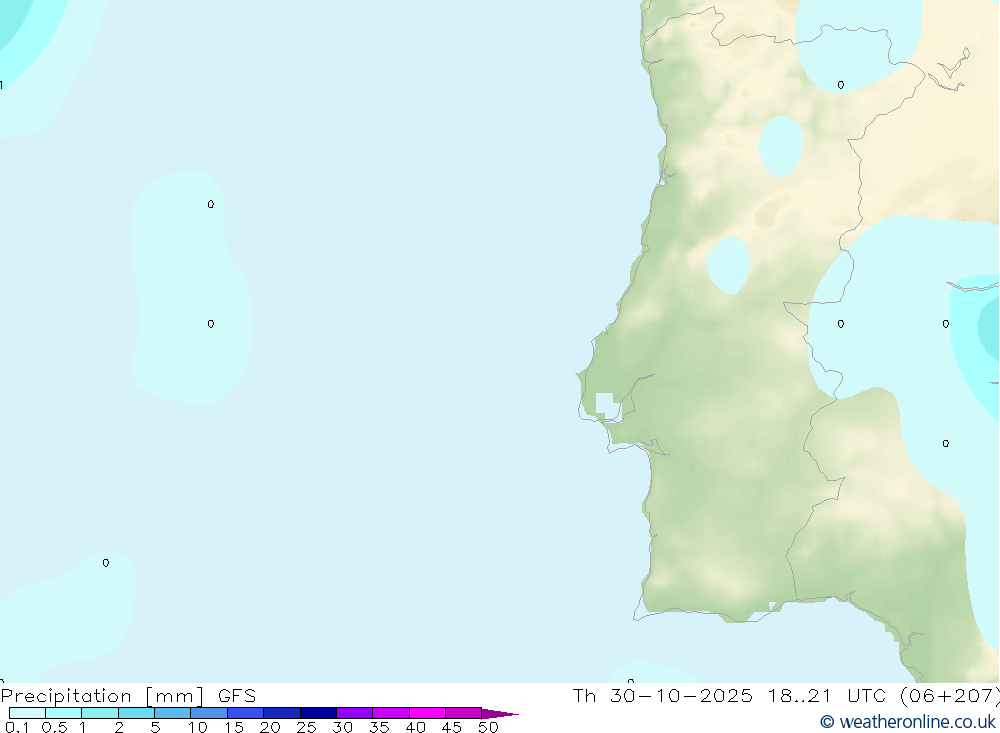This screenshot has height=733, width=1000.
Task: Click the '40' legend scale value
Action: click(x=415, y=727)
